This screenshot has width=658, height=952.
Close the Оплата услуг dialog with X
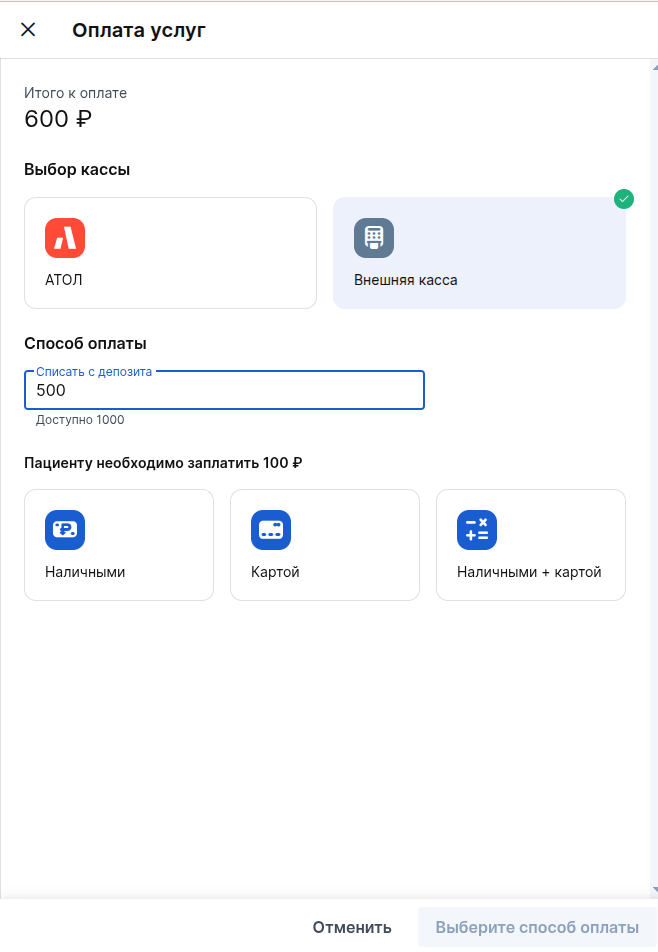coord(28,30)
